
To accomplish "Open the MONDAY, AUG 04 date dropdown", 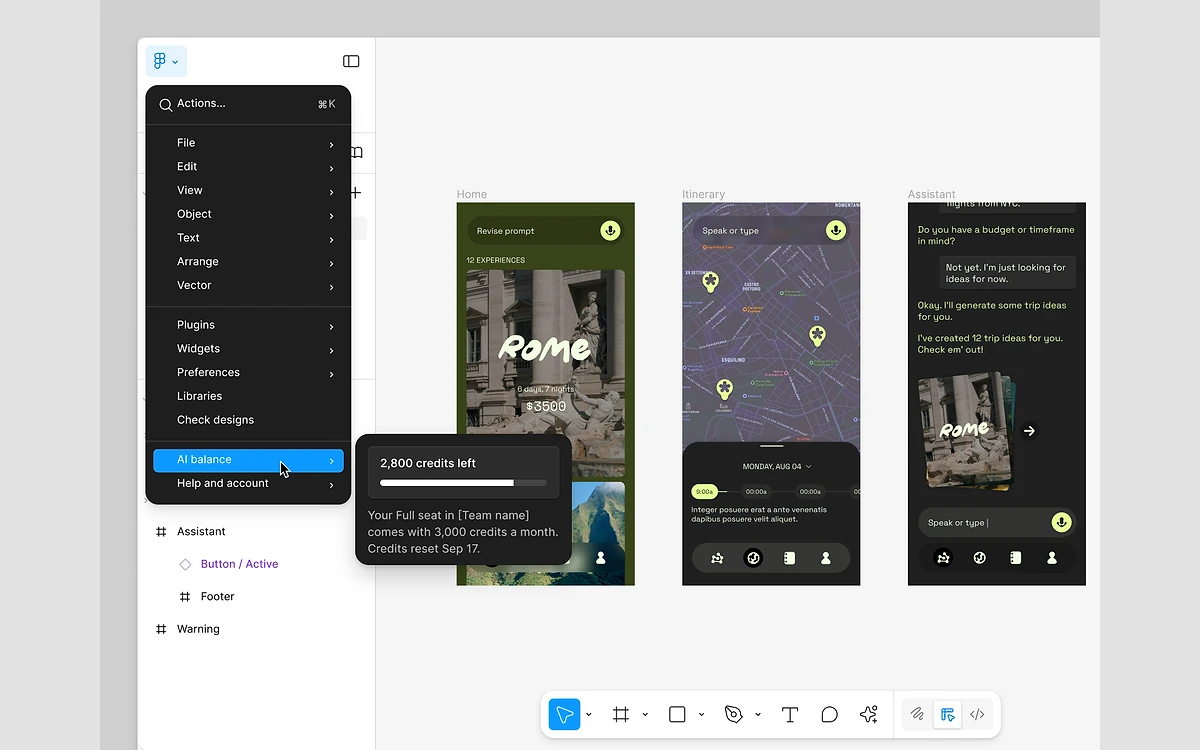I will point(777,466).
